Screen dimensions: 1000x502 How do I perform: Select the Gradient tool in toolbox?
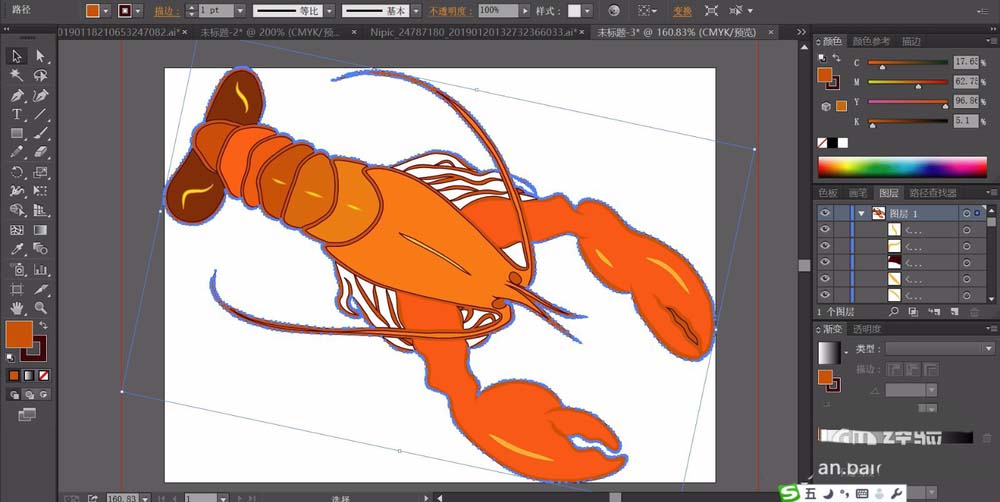pyautogui.click(x=40, y=230)
